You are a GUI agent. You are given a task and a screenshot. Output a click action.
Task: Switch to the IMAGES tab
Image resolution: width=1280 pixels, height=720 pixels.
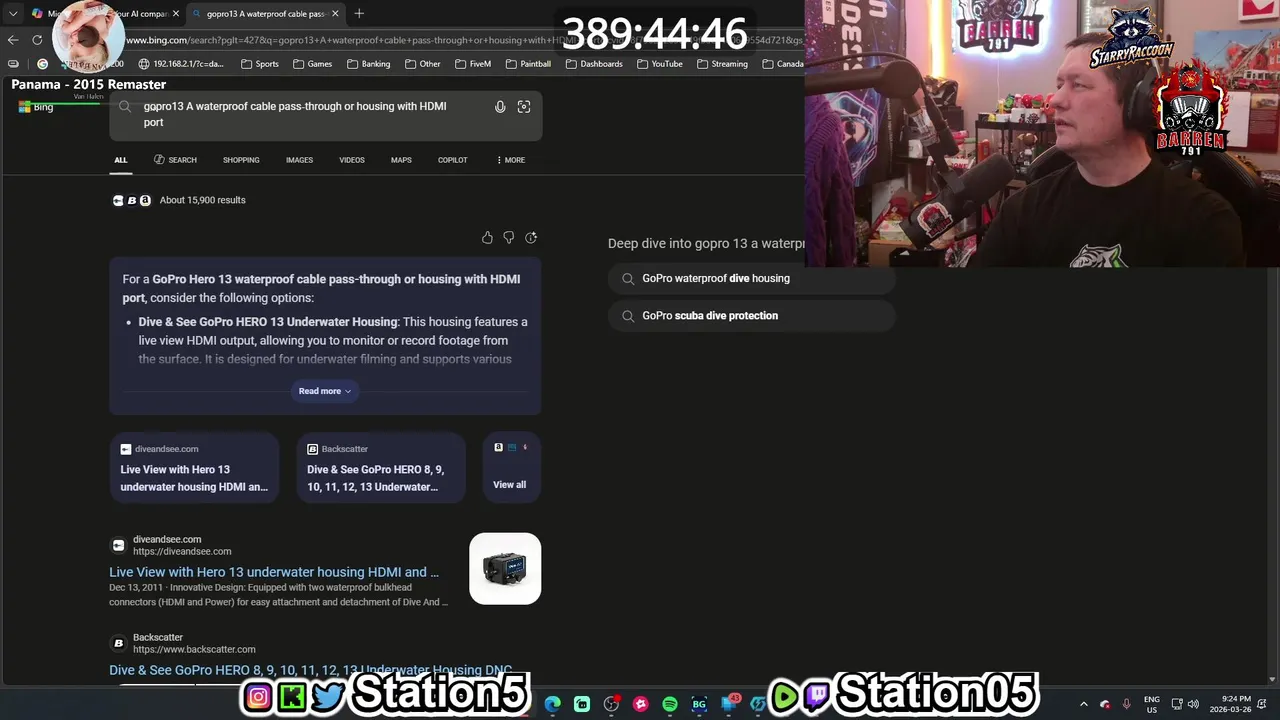click(x=299, y=160)
